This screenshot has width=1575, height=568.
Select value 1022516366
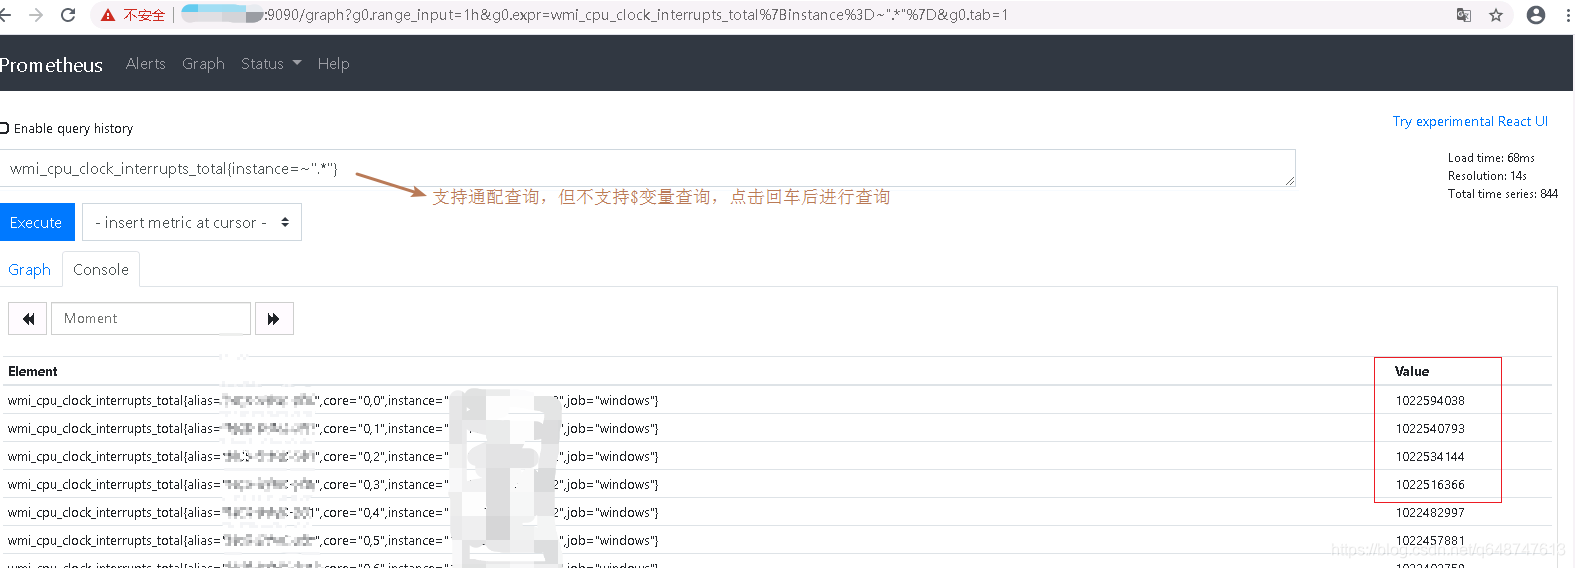point(1430,485)
